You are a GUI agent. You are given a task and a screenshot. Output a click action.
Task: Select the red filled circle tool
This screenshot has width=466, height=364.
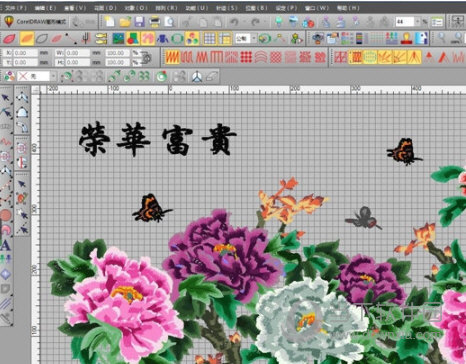(x=6, y=215)
